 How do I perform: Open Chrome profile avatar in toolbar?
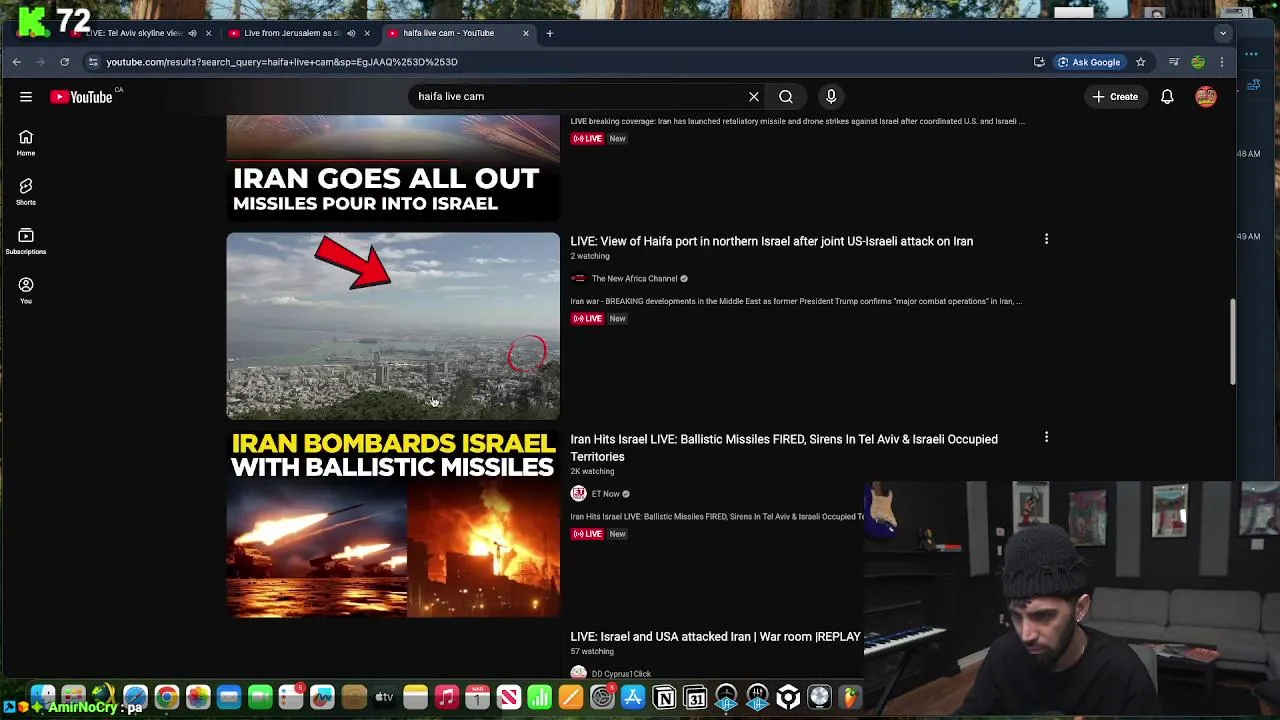coord(1198,62)
